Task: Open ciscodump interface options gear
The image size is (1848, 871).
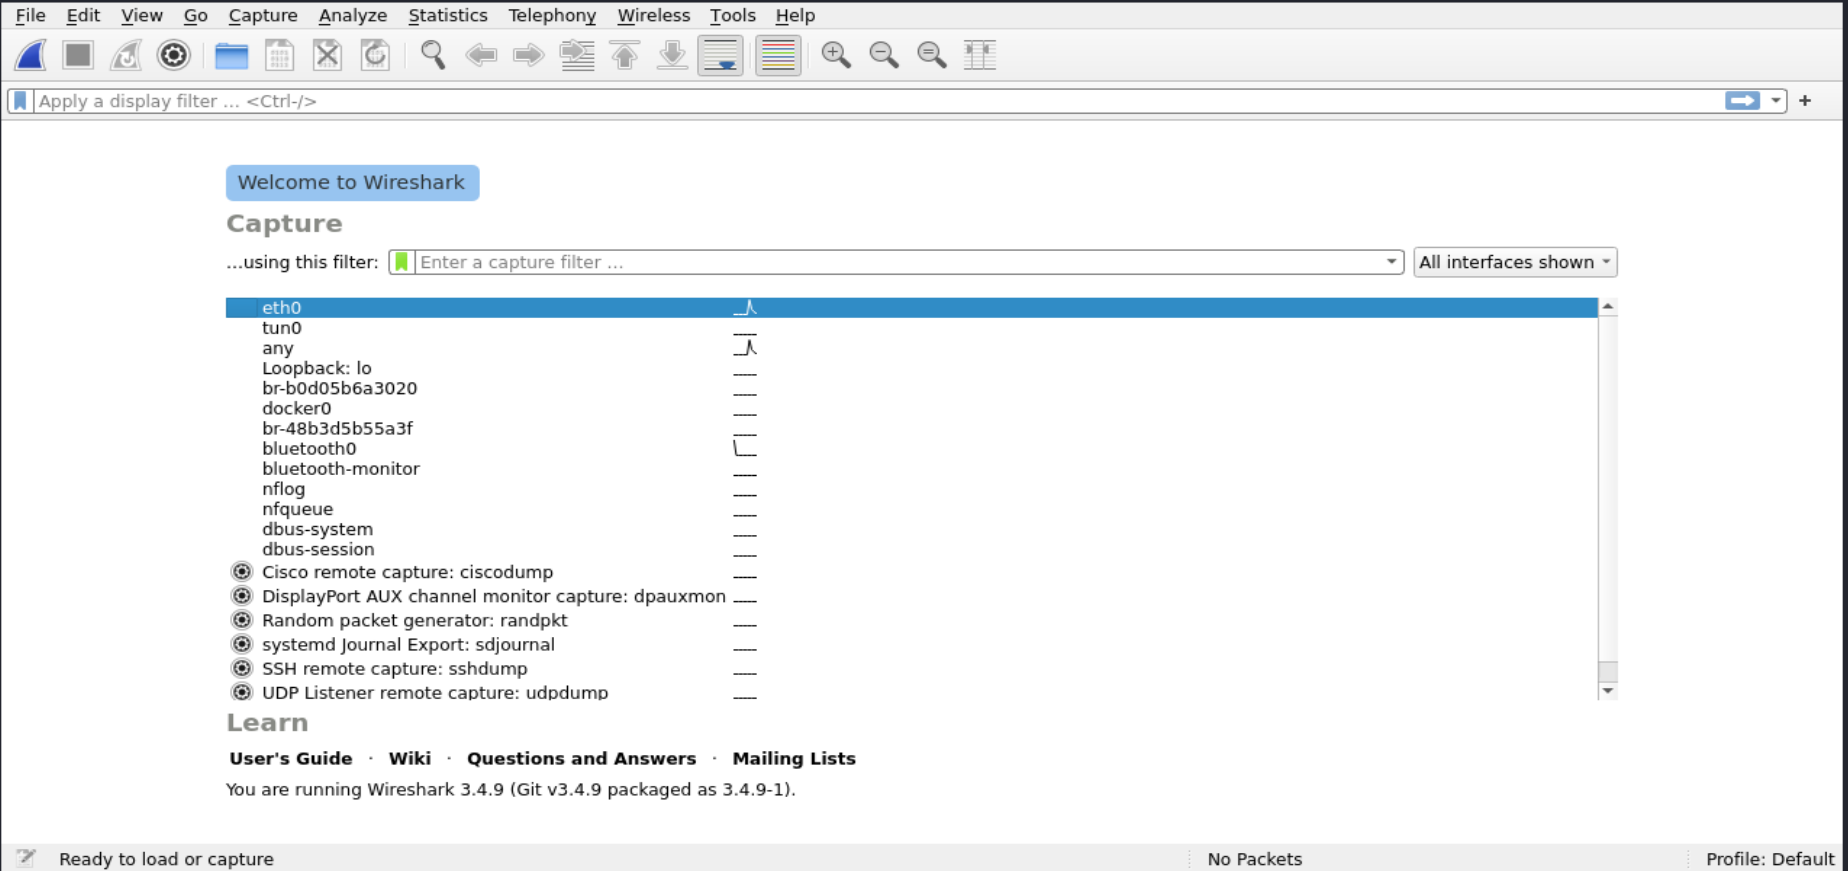Action: (242, 572)
